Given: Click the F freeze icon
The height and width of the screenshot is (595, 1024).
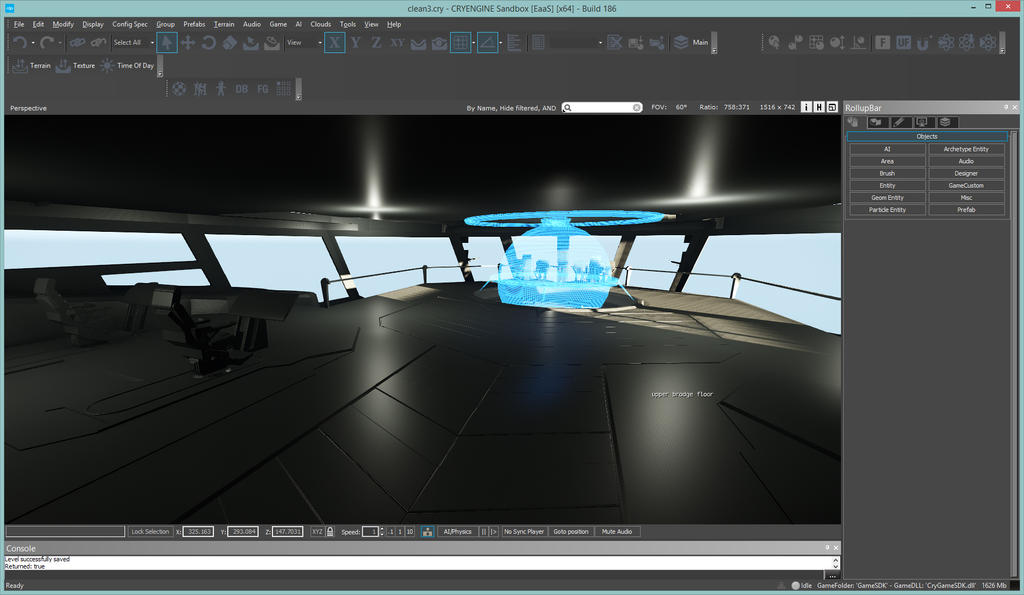Looking at the screenshot, I should click(882, 42).
